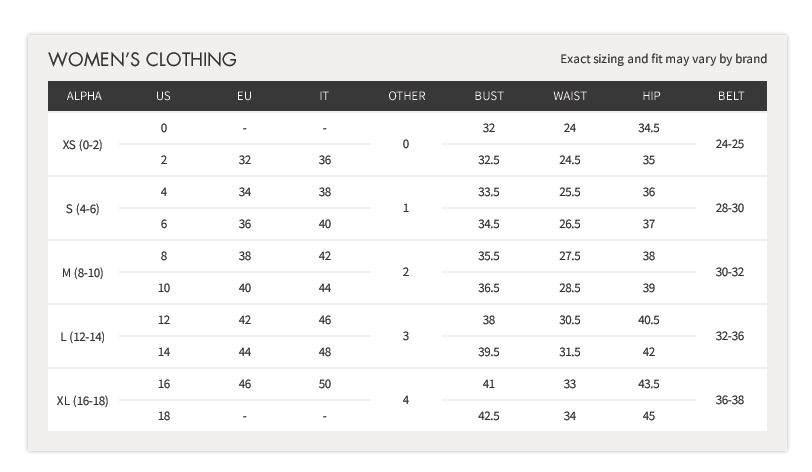This screenshot has height=472, width=812.
Task: Select the BUST column header
Action: [489, 96]
